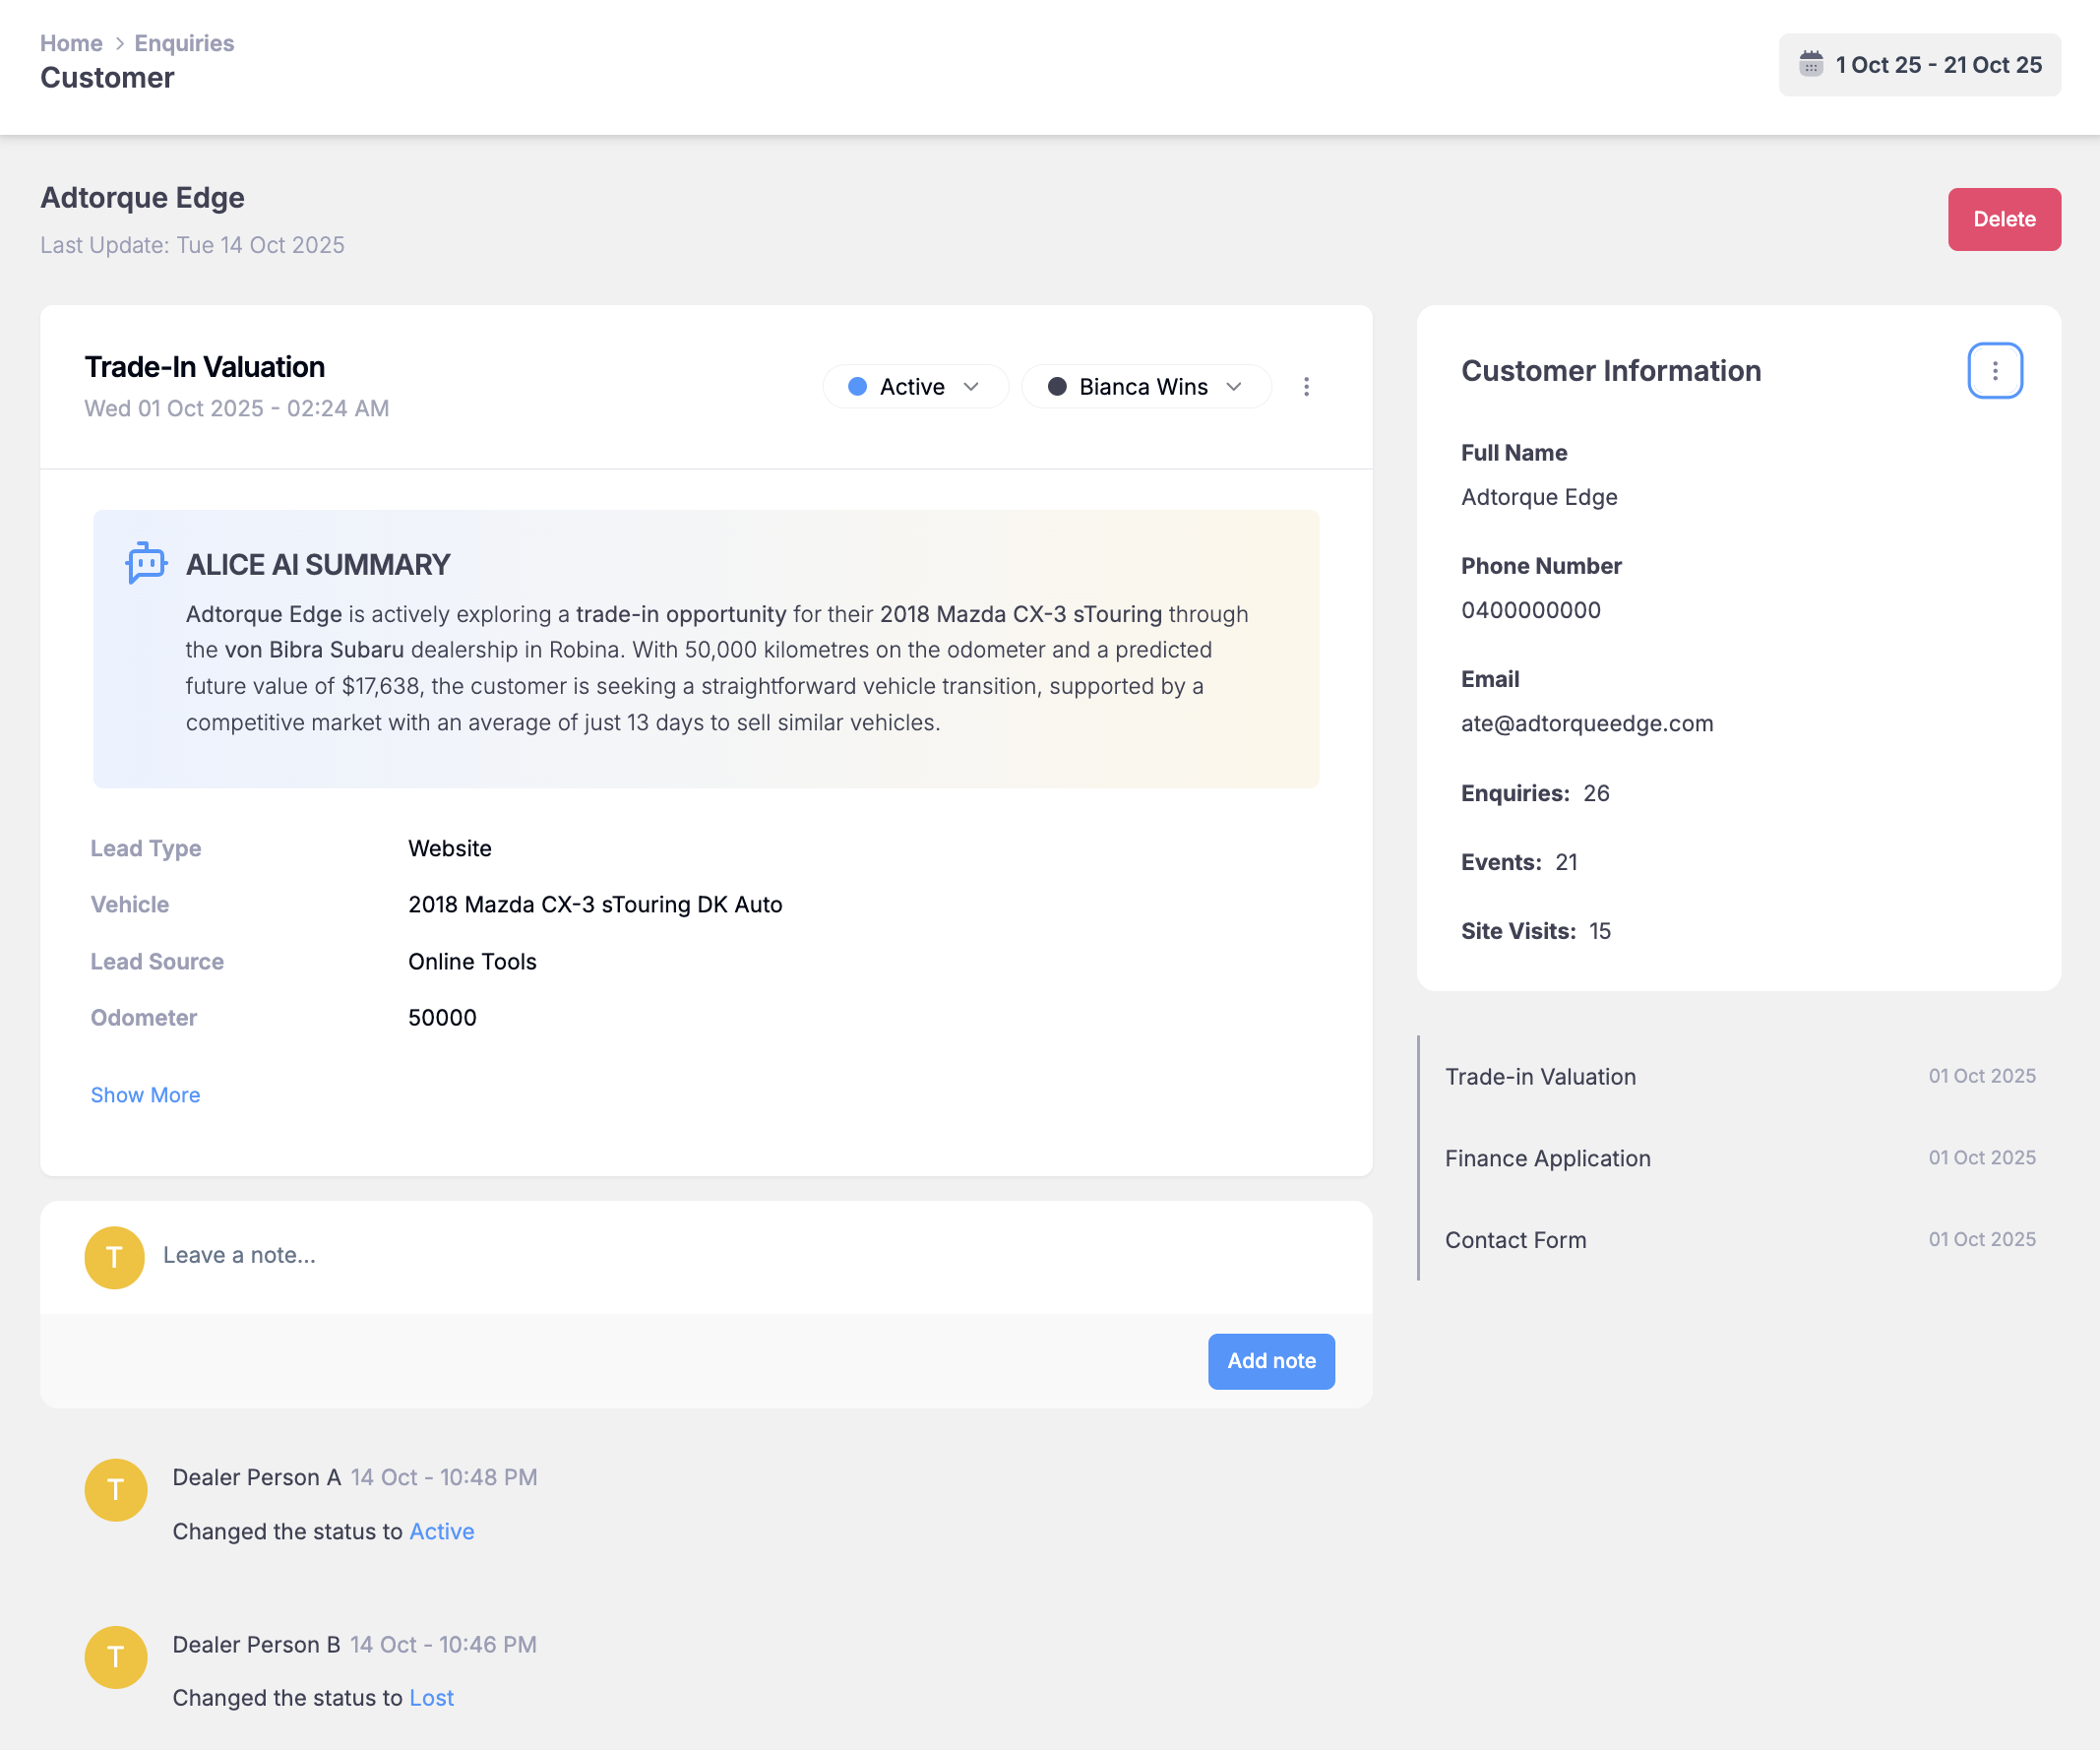
Task: Navigate to Home via breadcrumb
Action: pos(71,43)
